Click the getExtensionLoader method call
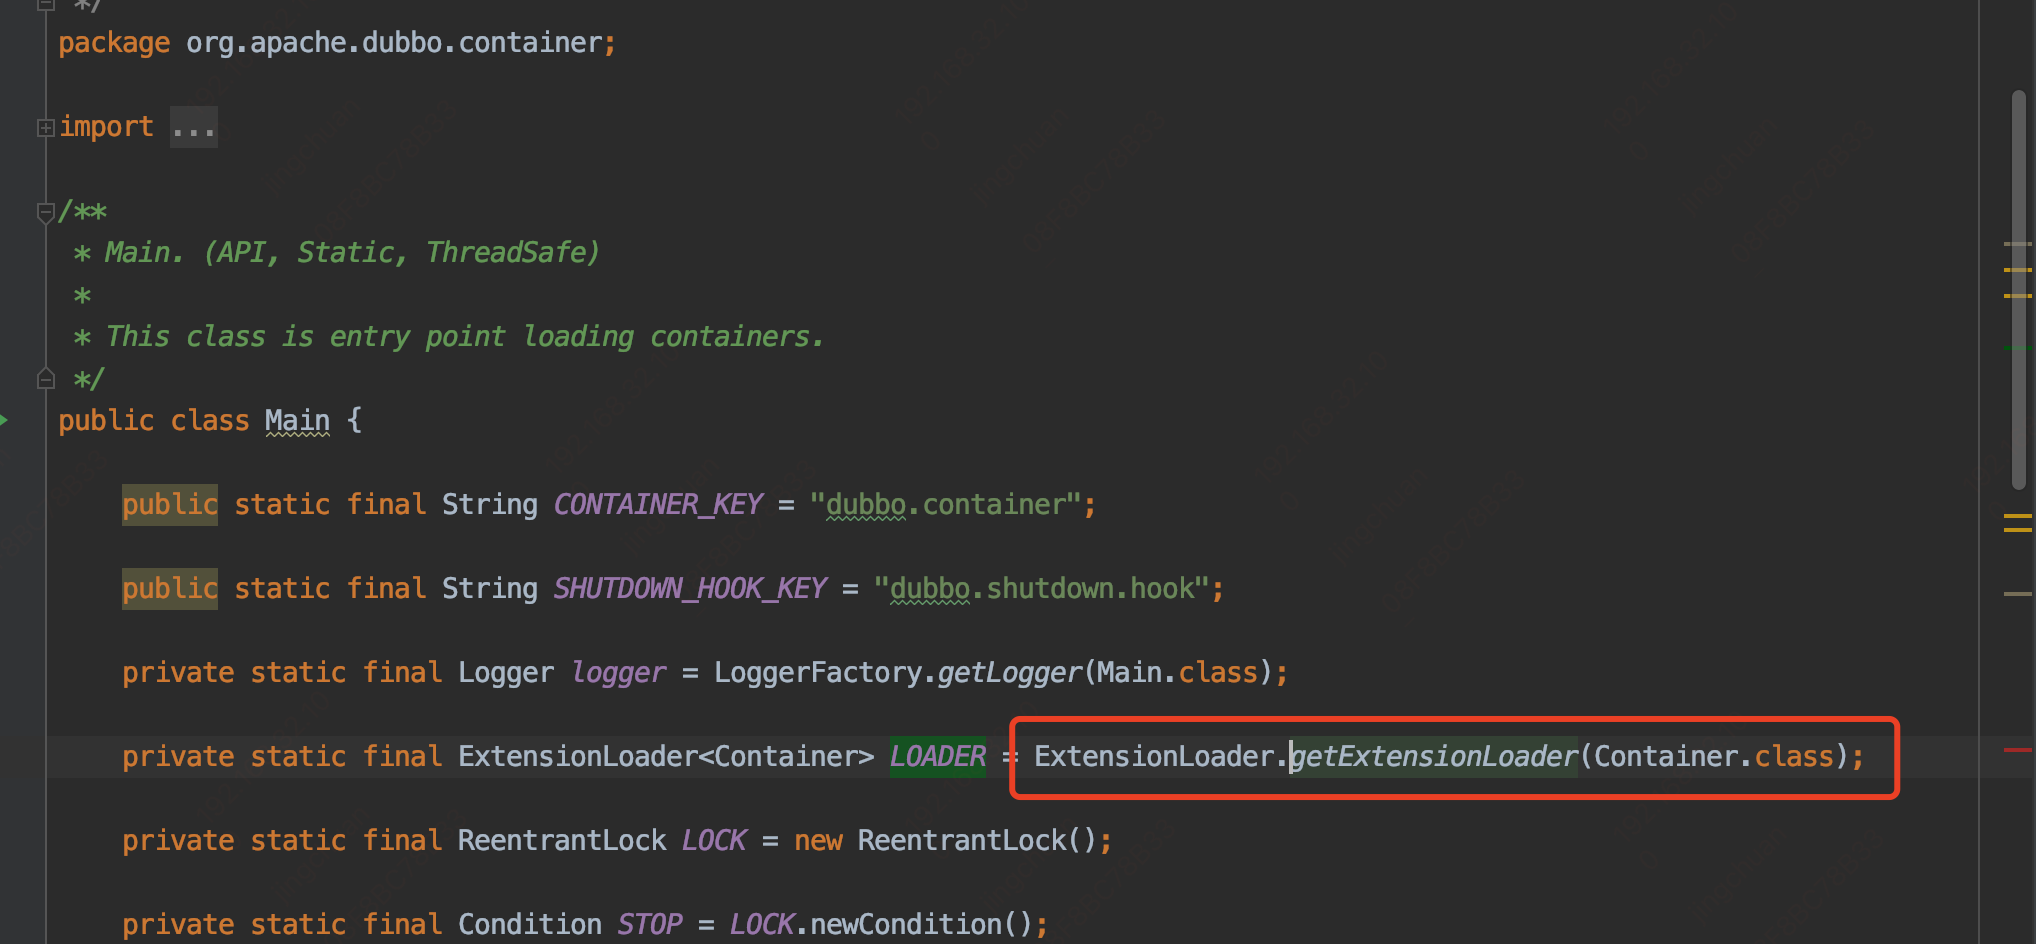 pyautogui.click(x=1434, y=756)
